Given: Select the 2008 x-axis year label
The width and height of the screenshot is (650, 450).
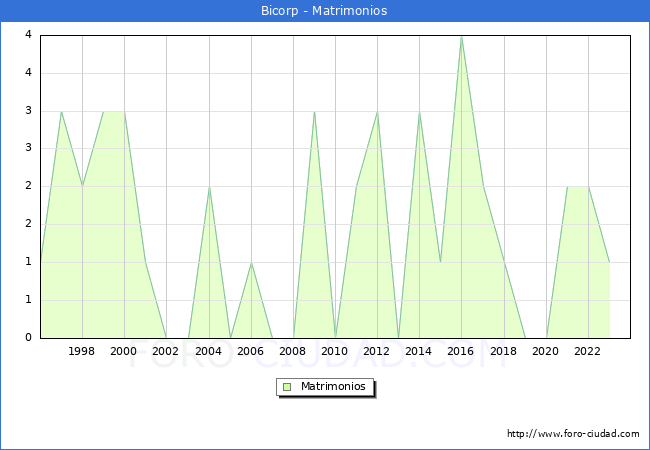Looking at the screenshot, I should point(293,351).
